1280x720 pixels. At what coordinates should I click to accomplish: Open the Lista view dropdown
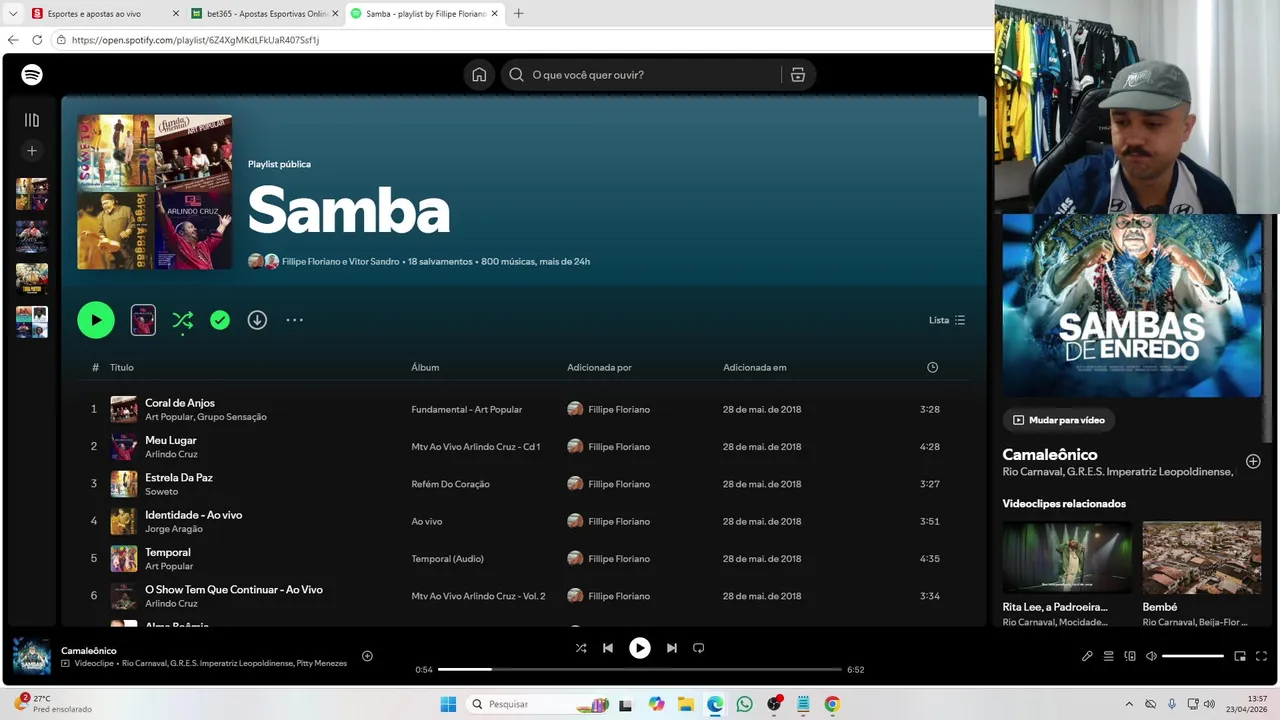tap(947, 320)
